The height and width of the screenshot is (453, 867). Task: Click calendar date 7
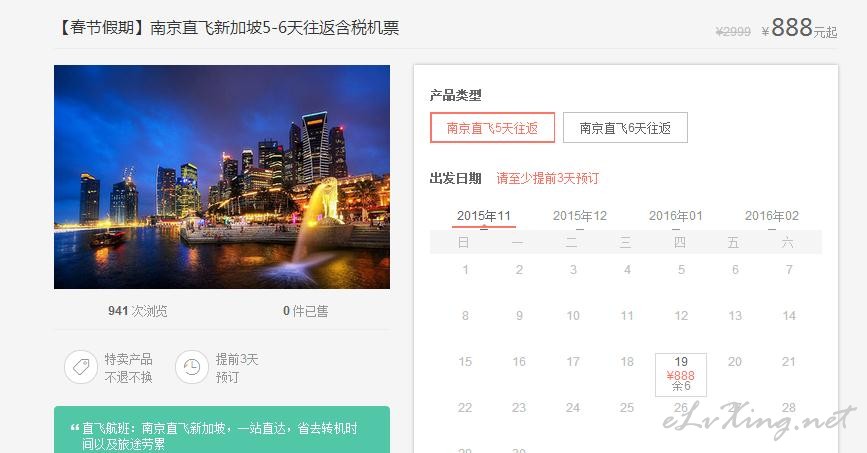(x=789, y=269)
